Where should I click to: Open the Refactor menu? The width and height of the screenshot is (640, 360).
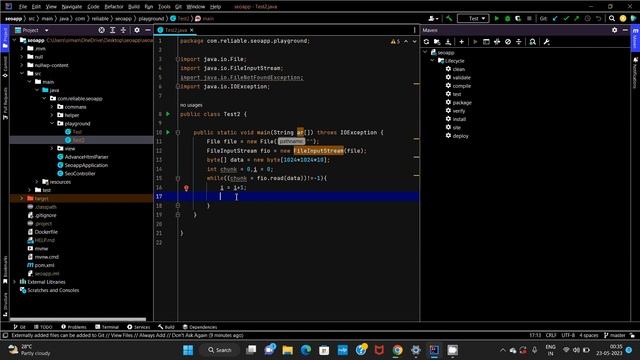point(114,7)
